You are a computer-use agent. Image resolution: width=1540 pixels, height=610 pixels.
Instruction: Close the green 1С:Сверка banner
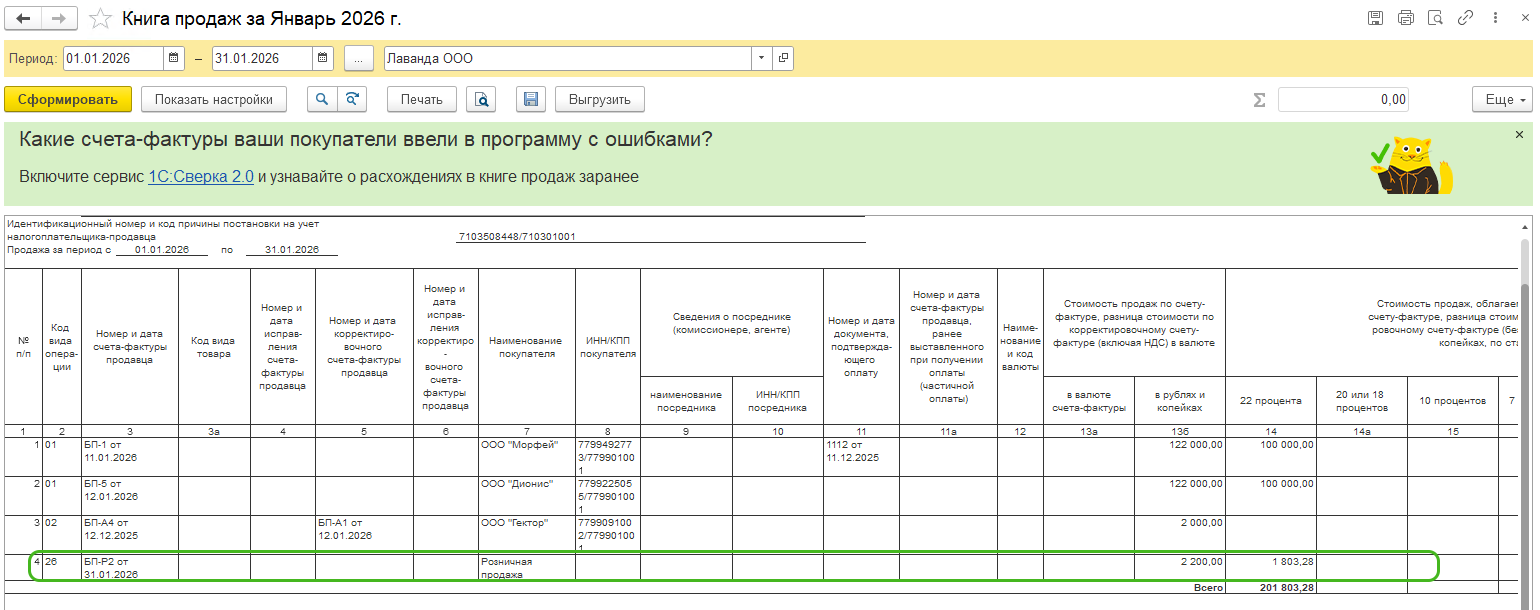pyautogui.click(x=1519, y=134)
